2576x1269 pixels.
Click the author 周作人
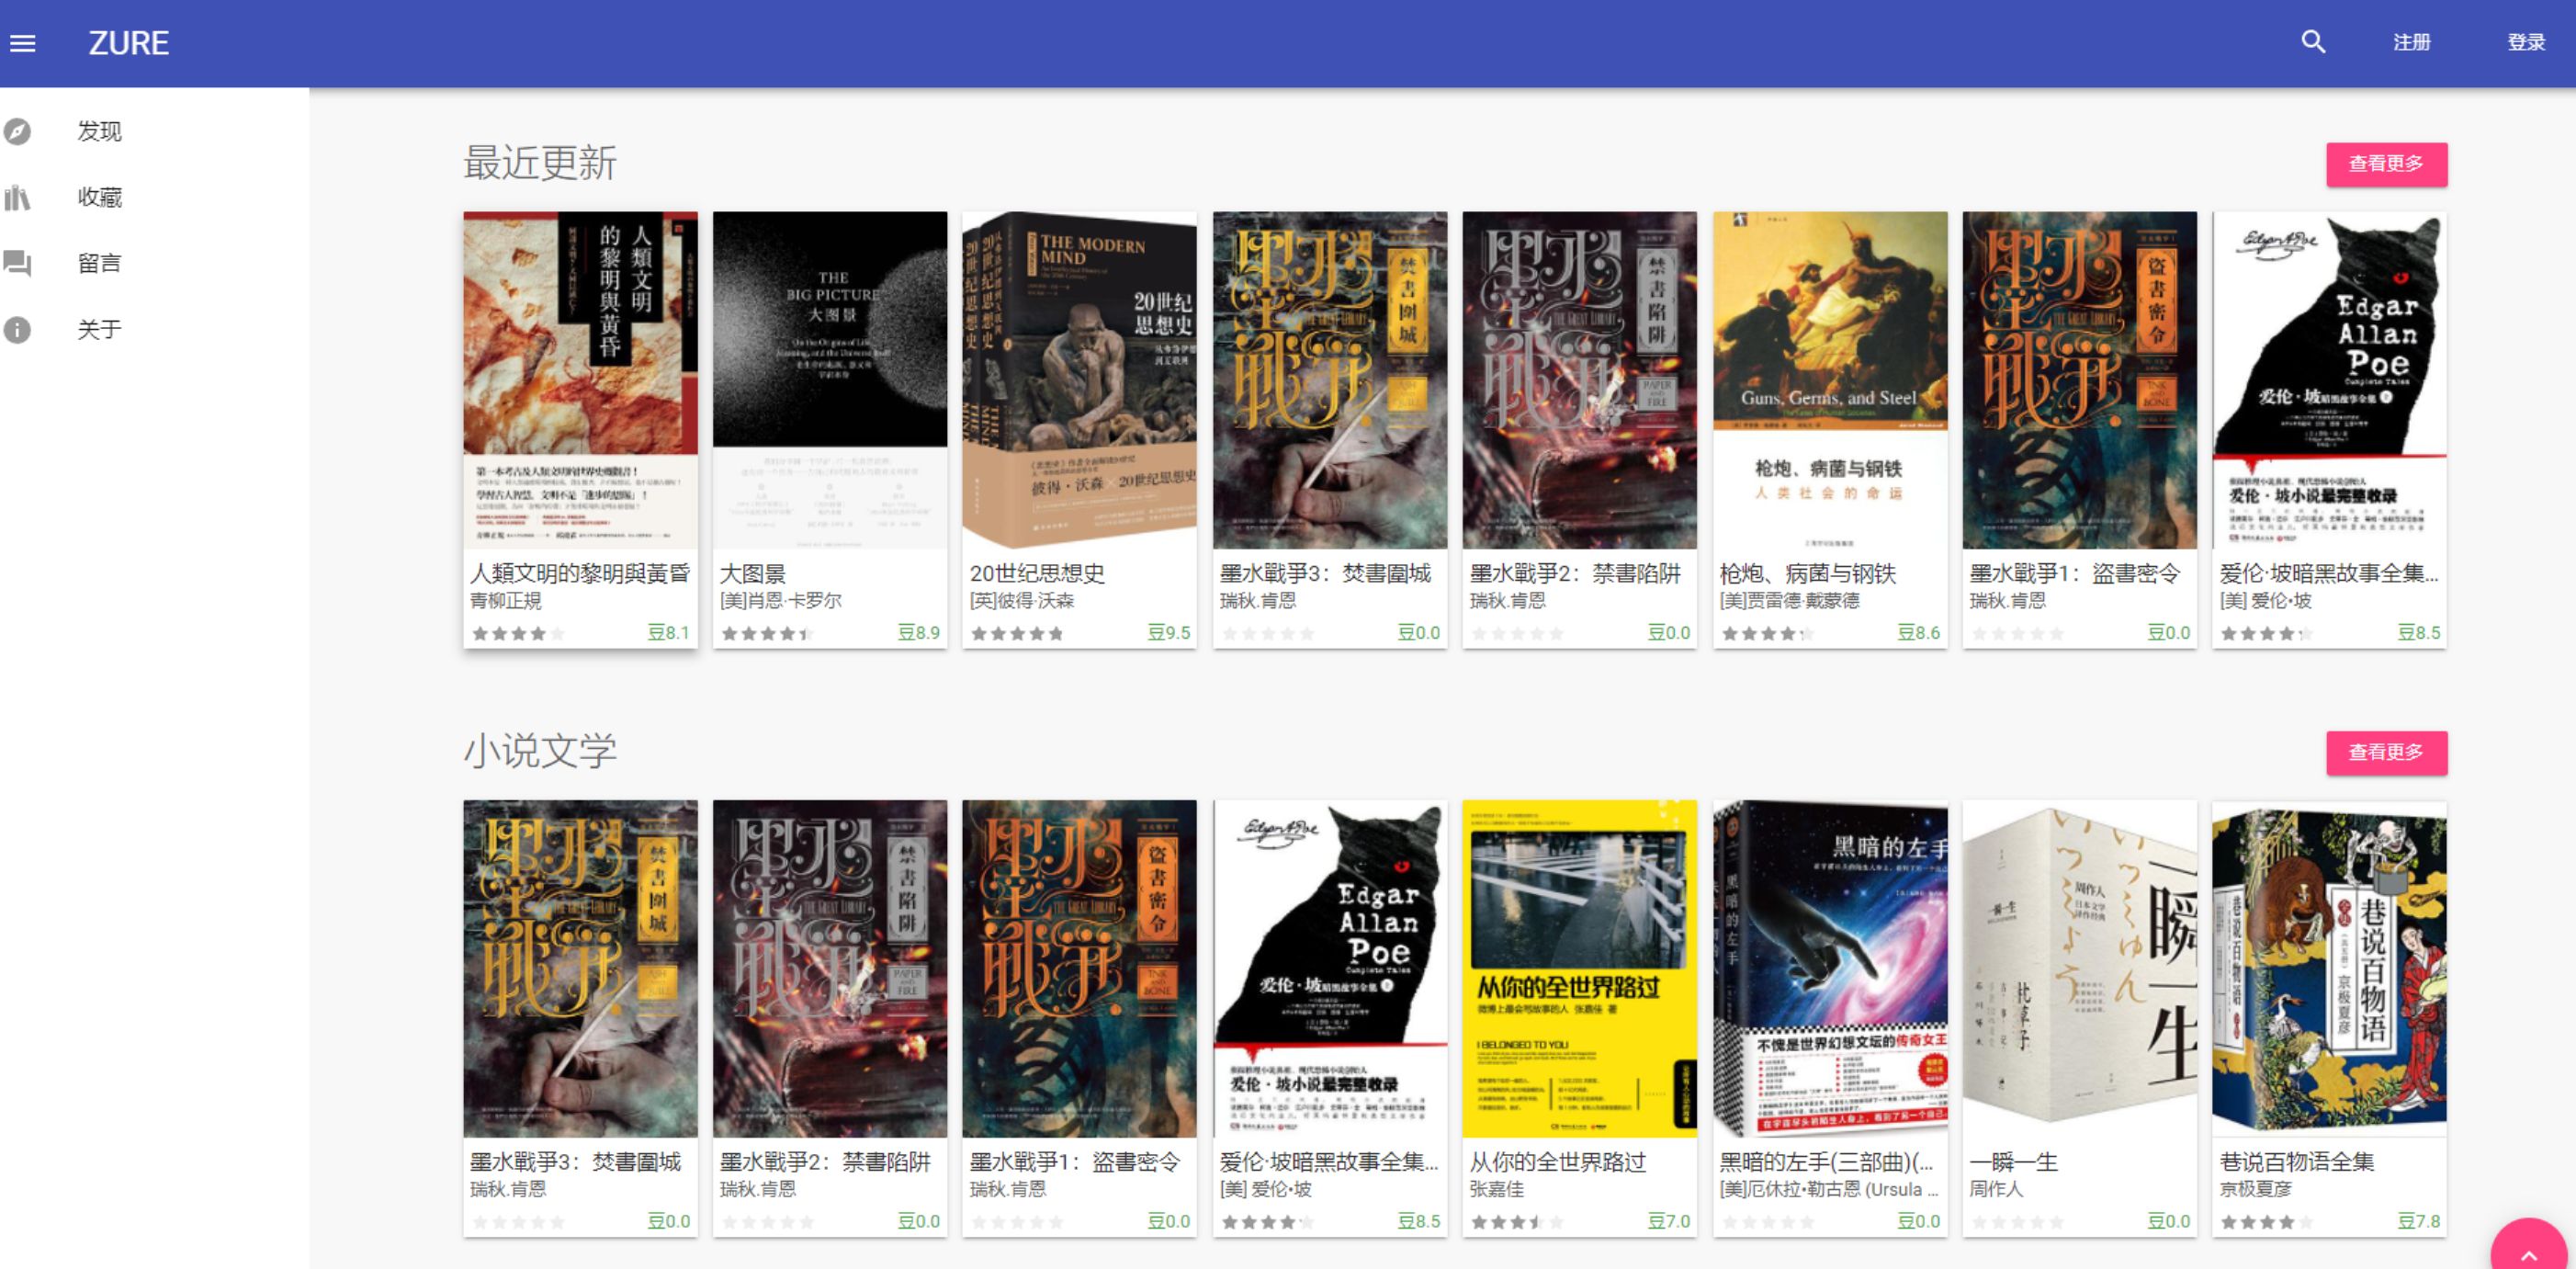[x=1997, y=1188]
